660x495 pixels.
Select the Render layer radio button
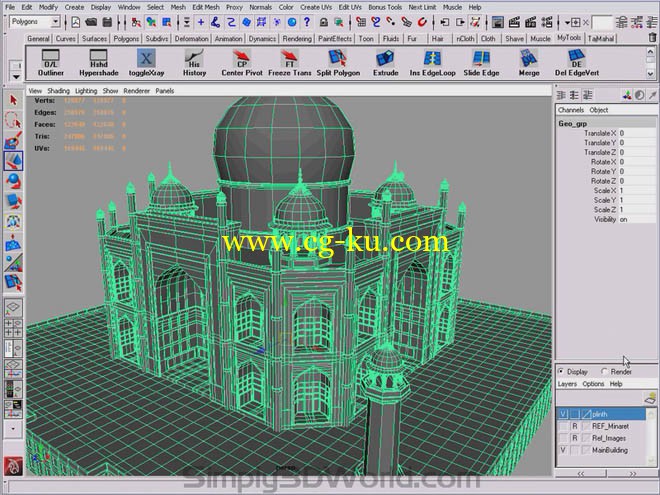[604, 371]
